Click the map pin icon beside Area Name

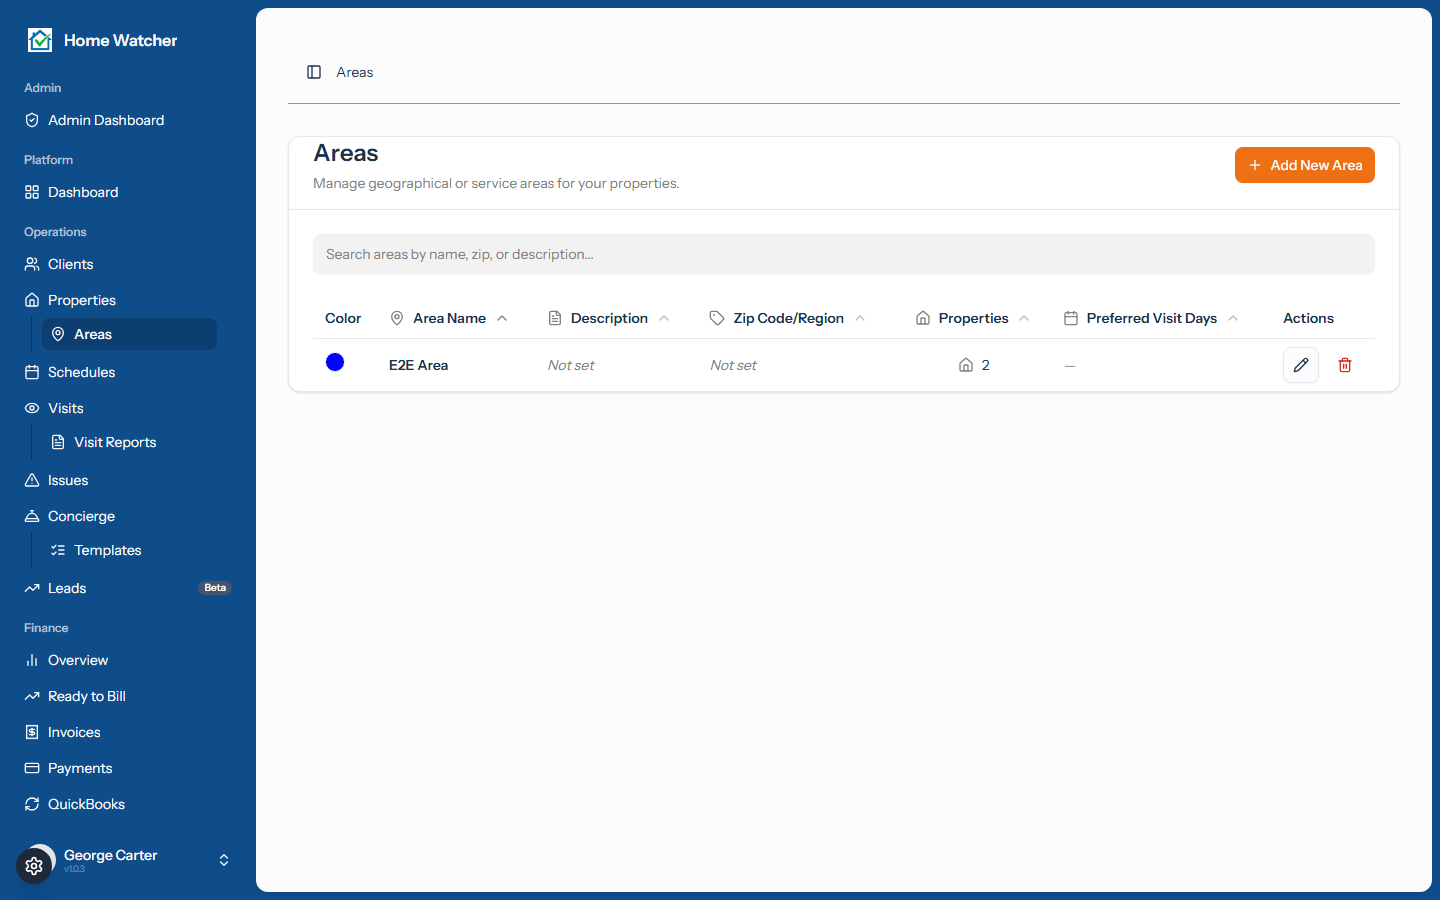[x=397, y=318]
